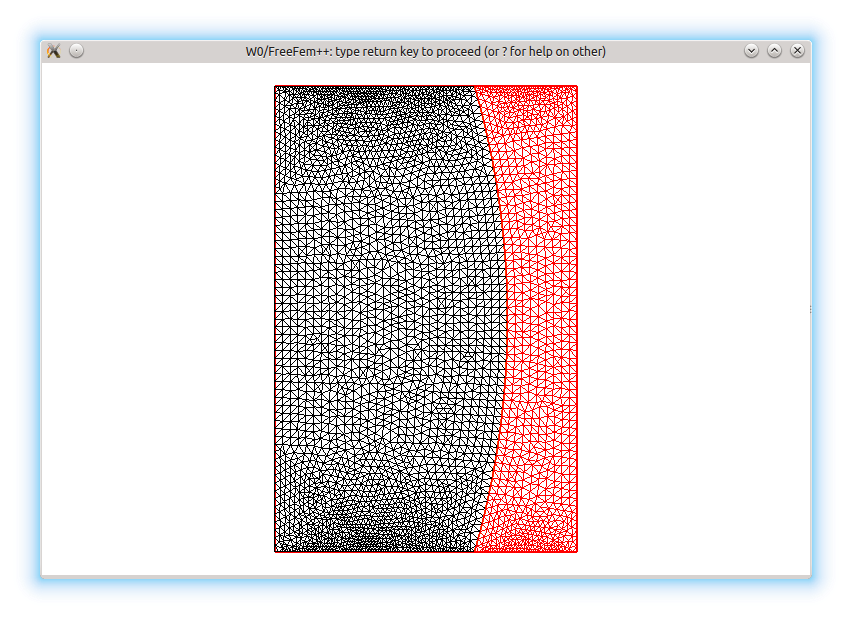The height and width of the screenshot is (619, 852).
Task: Minimize the FreeFem++ window
Action: point(751,51)
